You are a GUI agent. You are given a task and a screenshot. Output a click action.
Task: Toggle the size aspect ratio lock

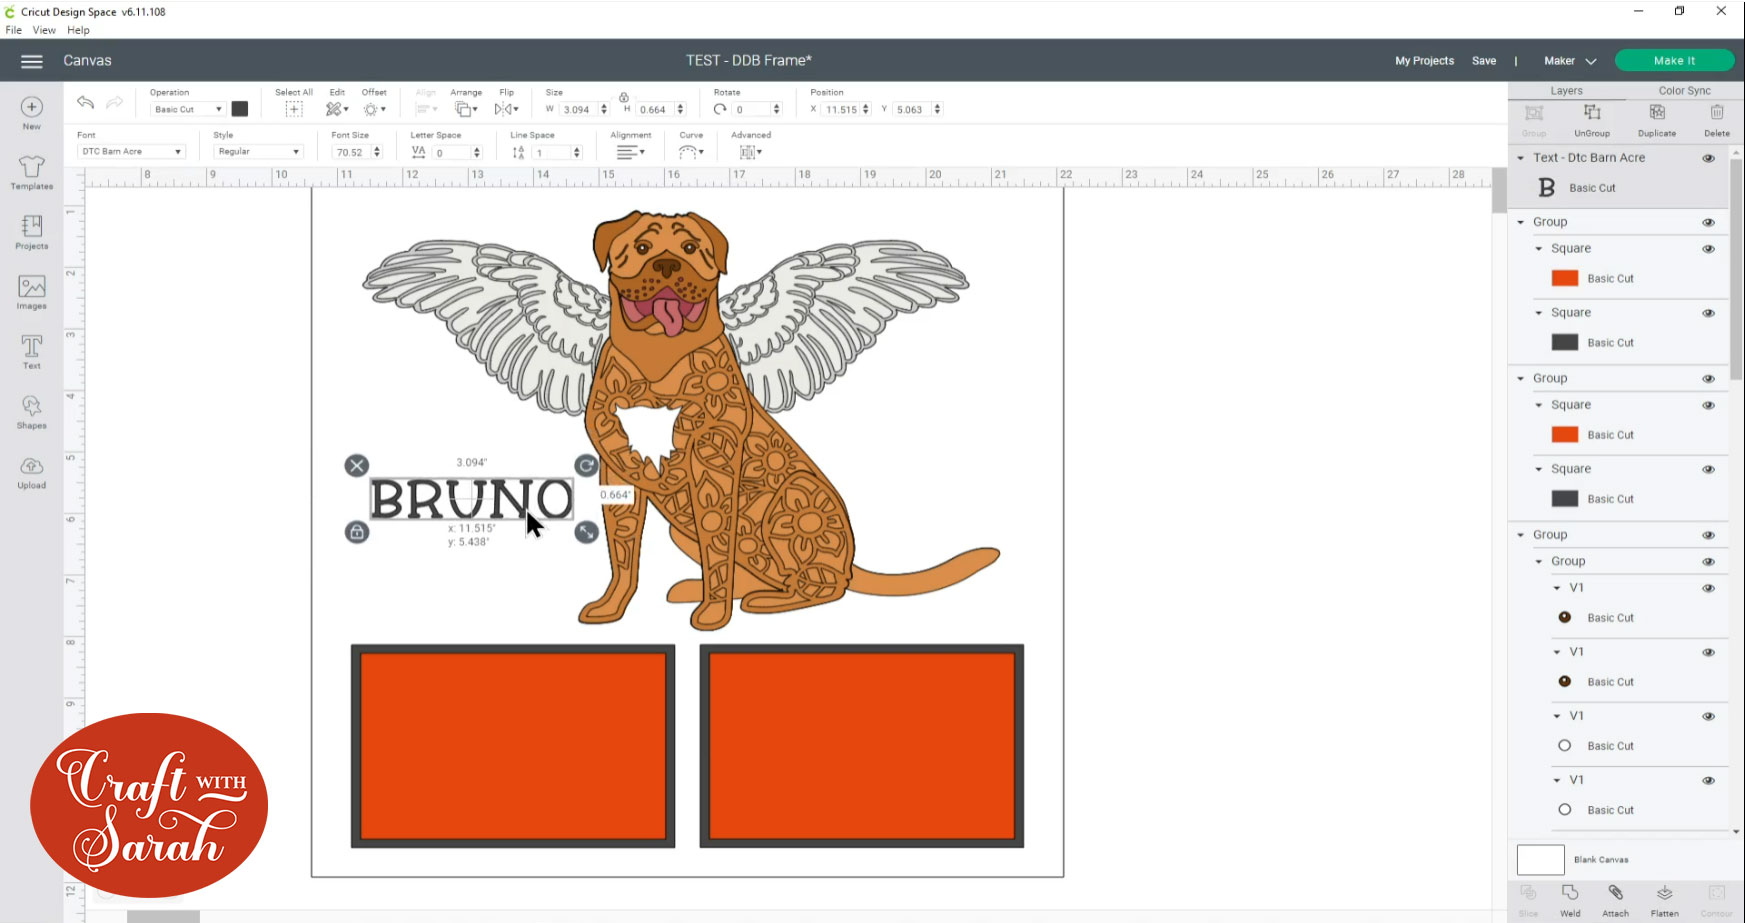(x=624, y=97)
